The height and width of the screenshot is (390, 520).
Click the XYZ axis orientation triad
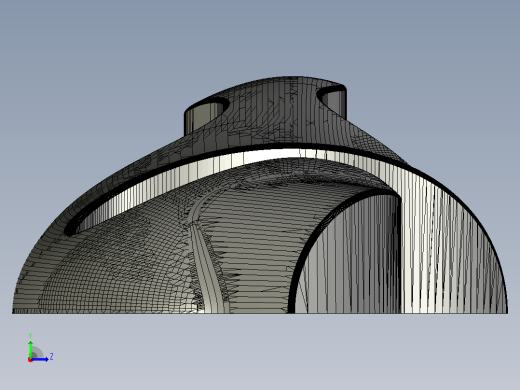(x=40, y=348)
